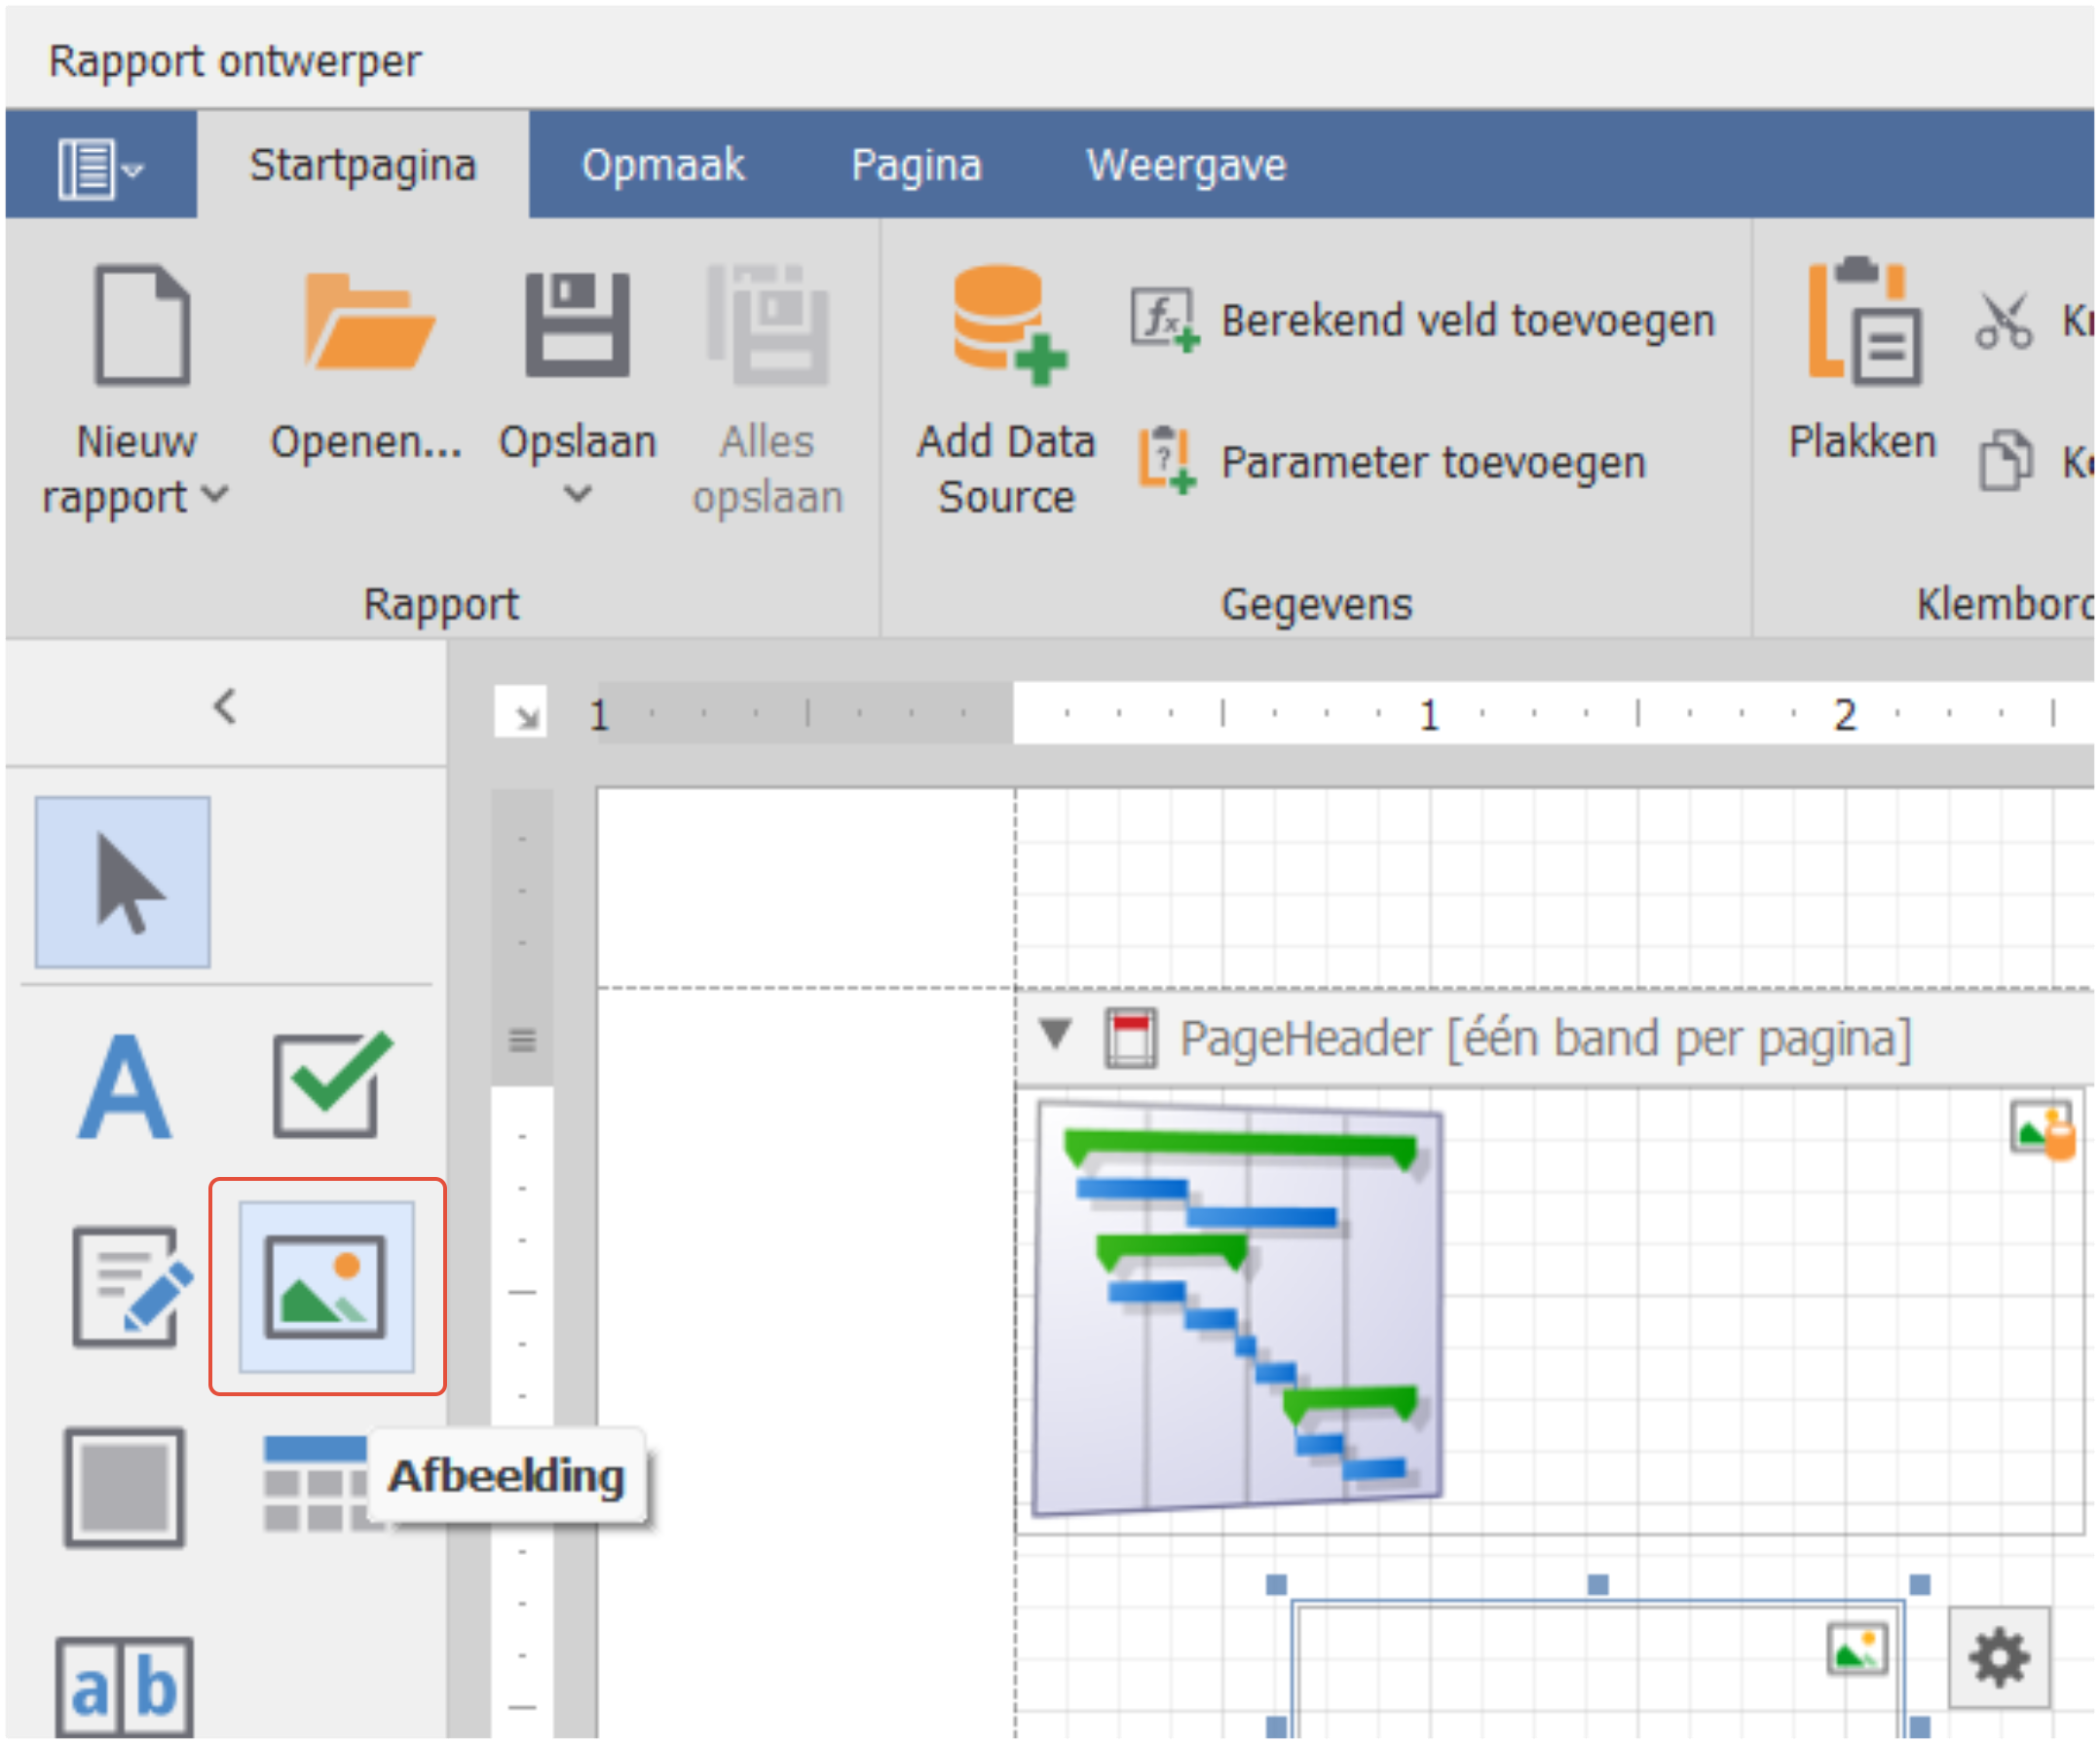Select the Check Box control tool

point(328,1087)
